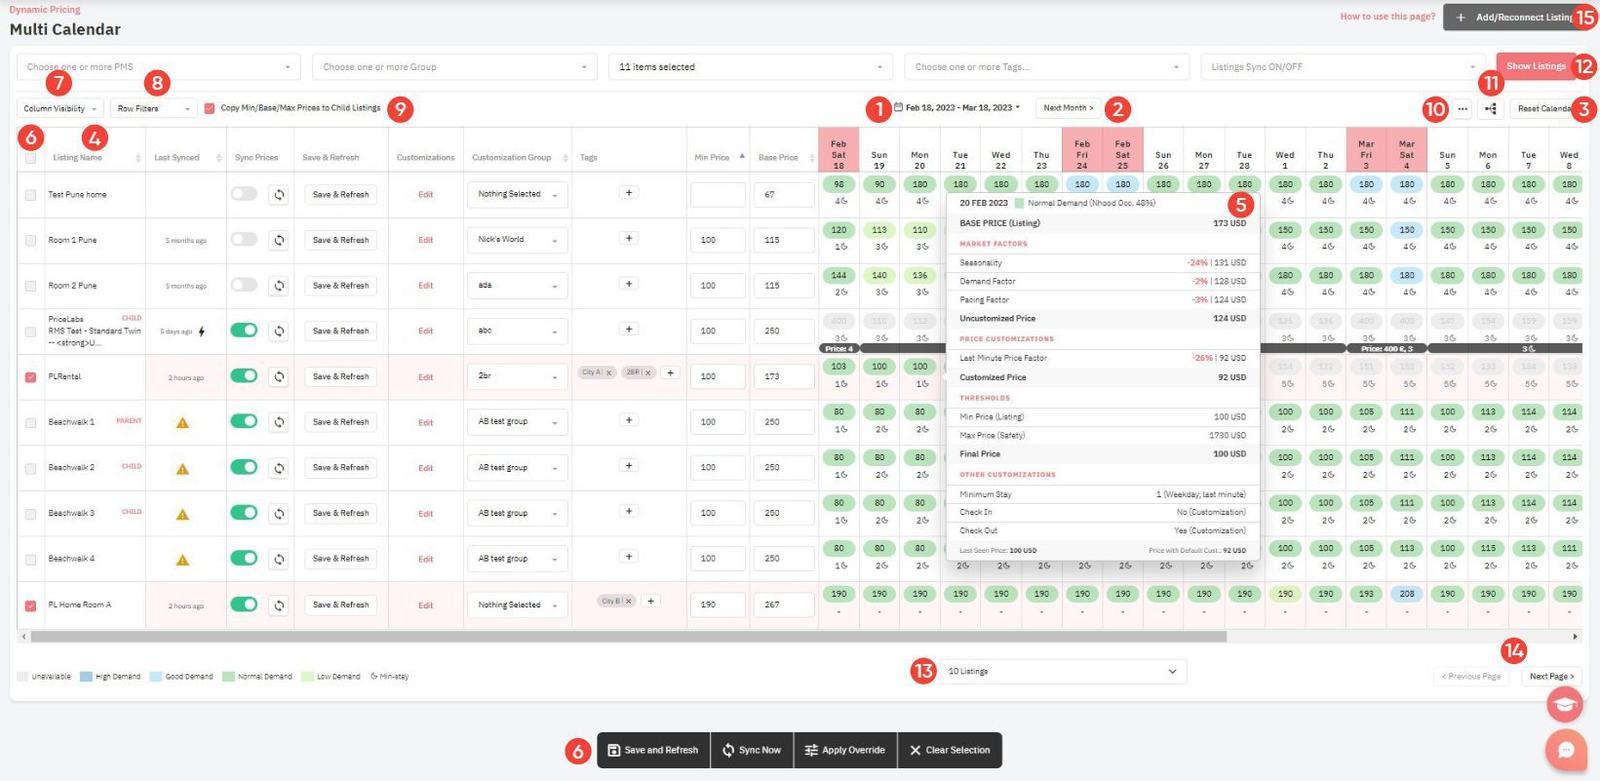Uncheck Copy Min/Base/Max Prices to Child Listings
Image resolution: width=1600 pixels, height=781 pixels.
click(x=209, y=108)
